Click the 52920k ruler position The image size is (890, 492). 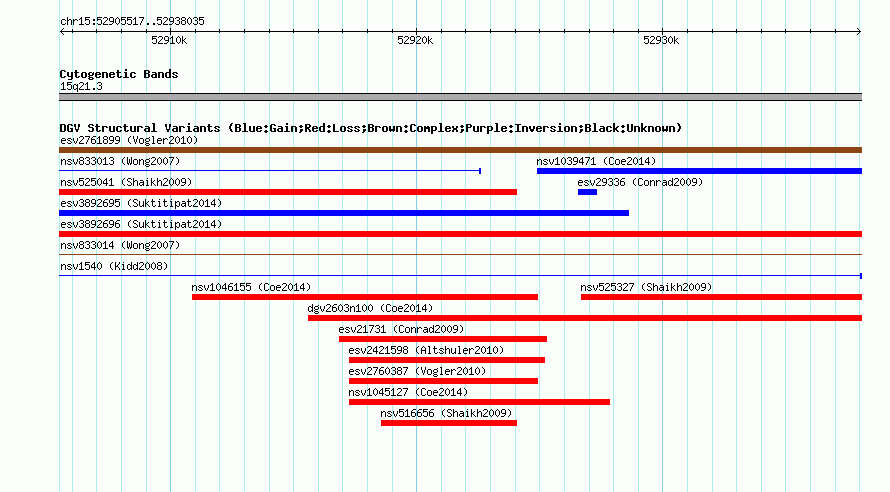click(x=415, y=40)
